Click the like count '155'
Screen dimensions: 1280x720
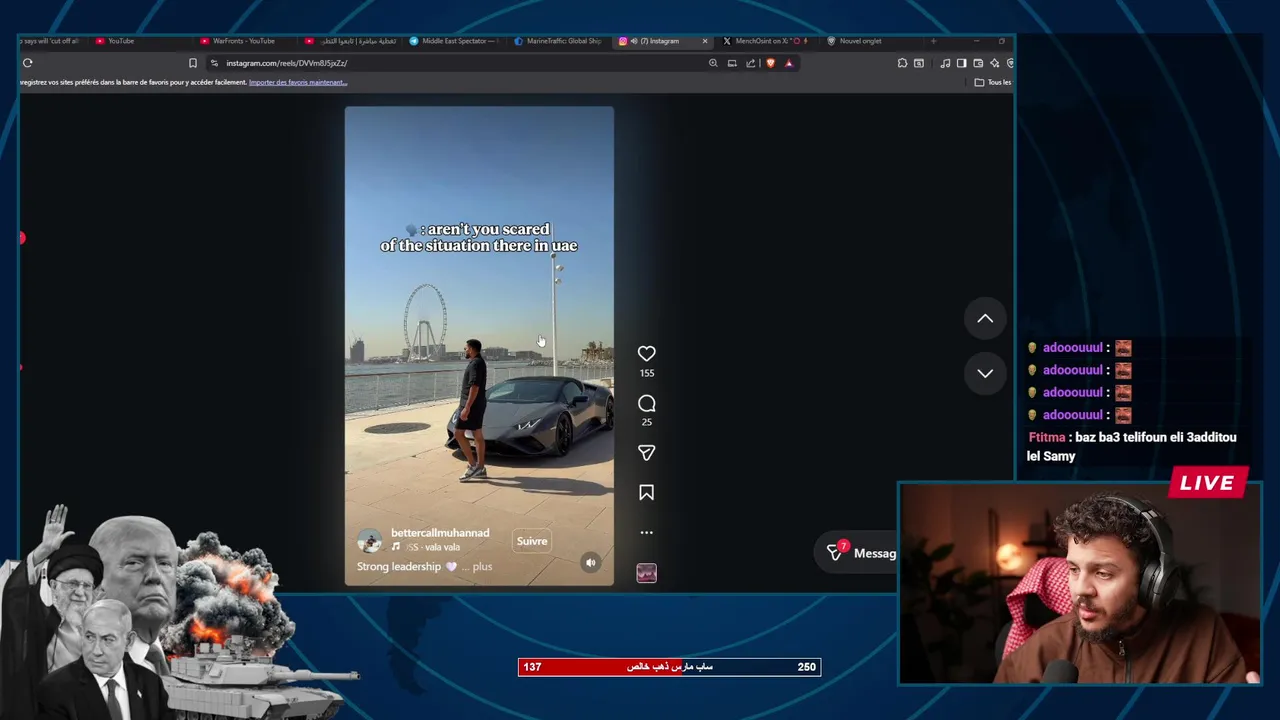tap(647, 373)
